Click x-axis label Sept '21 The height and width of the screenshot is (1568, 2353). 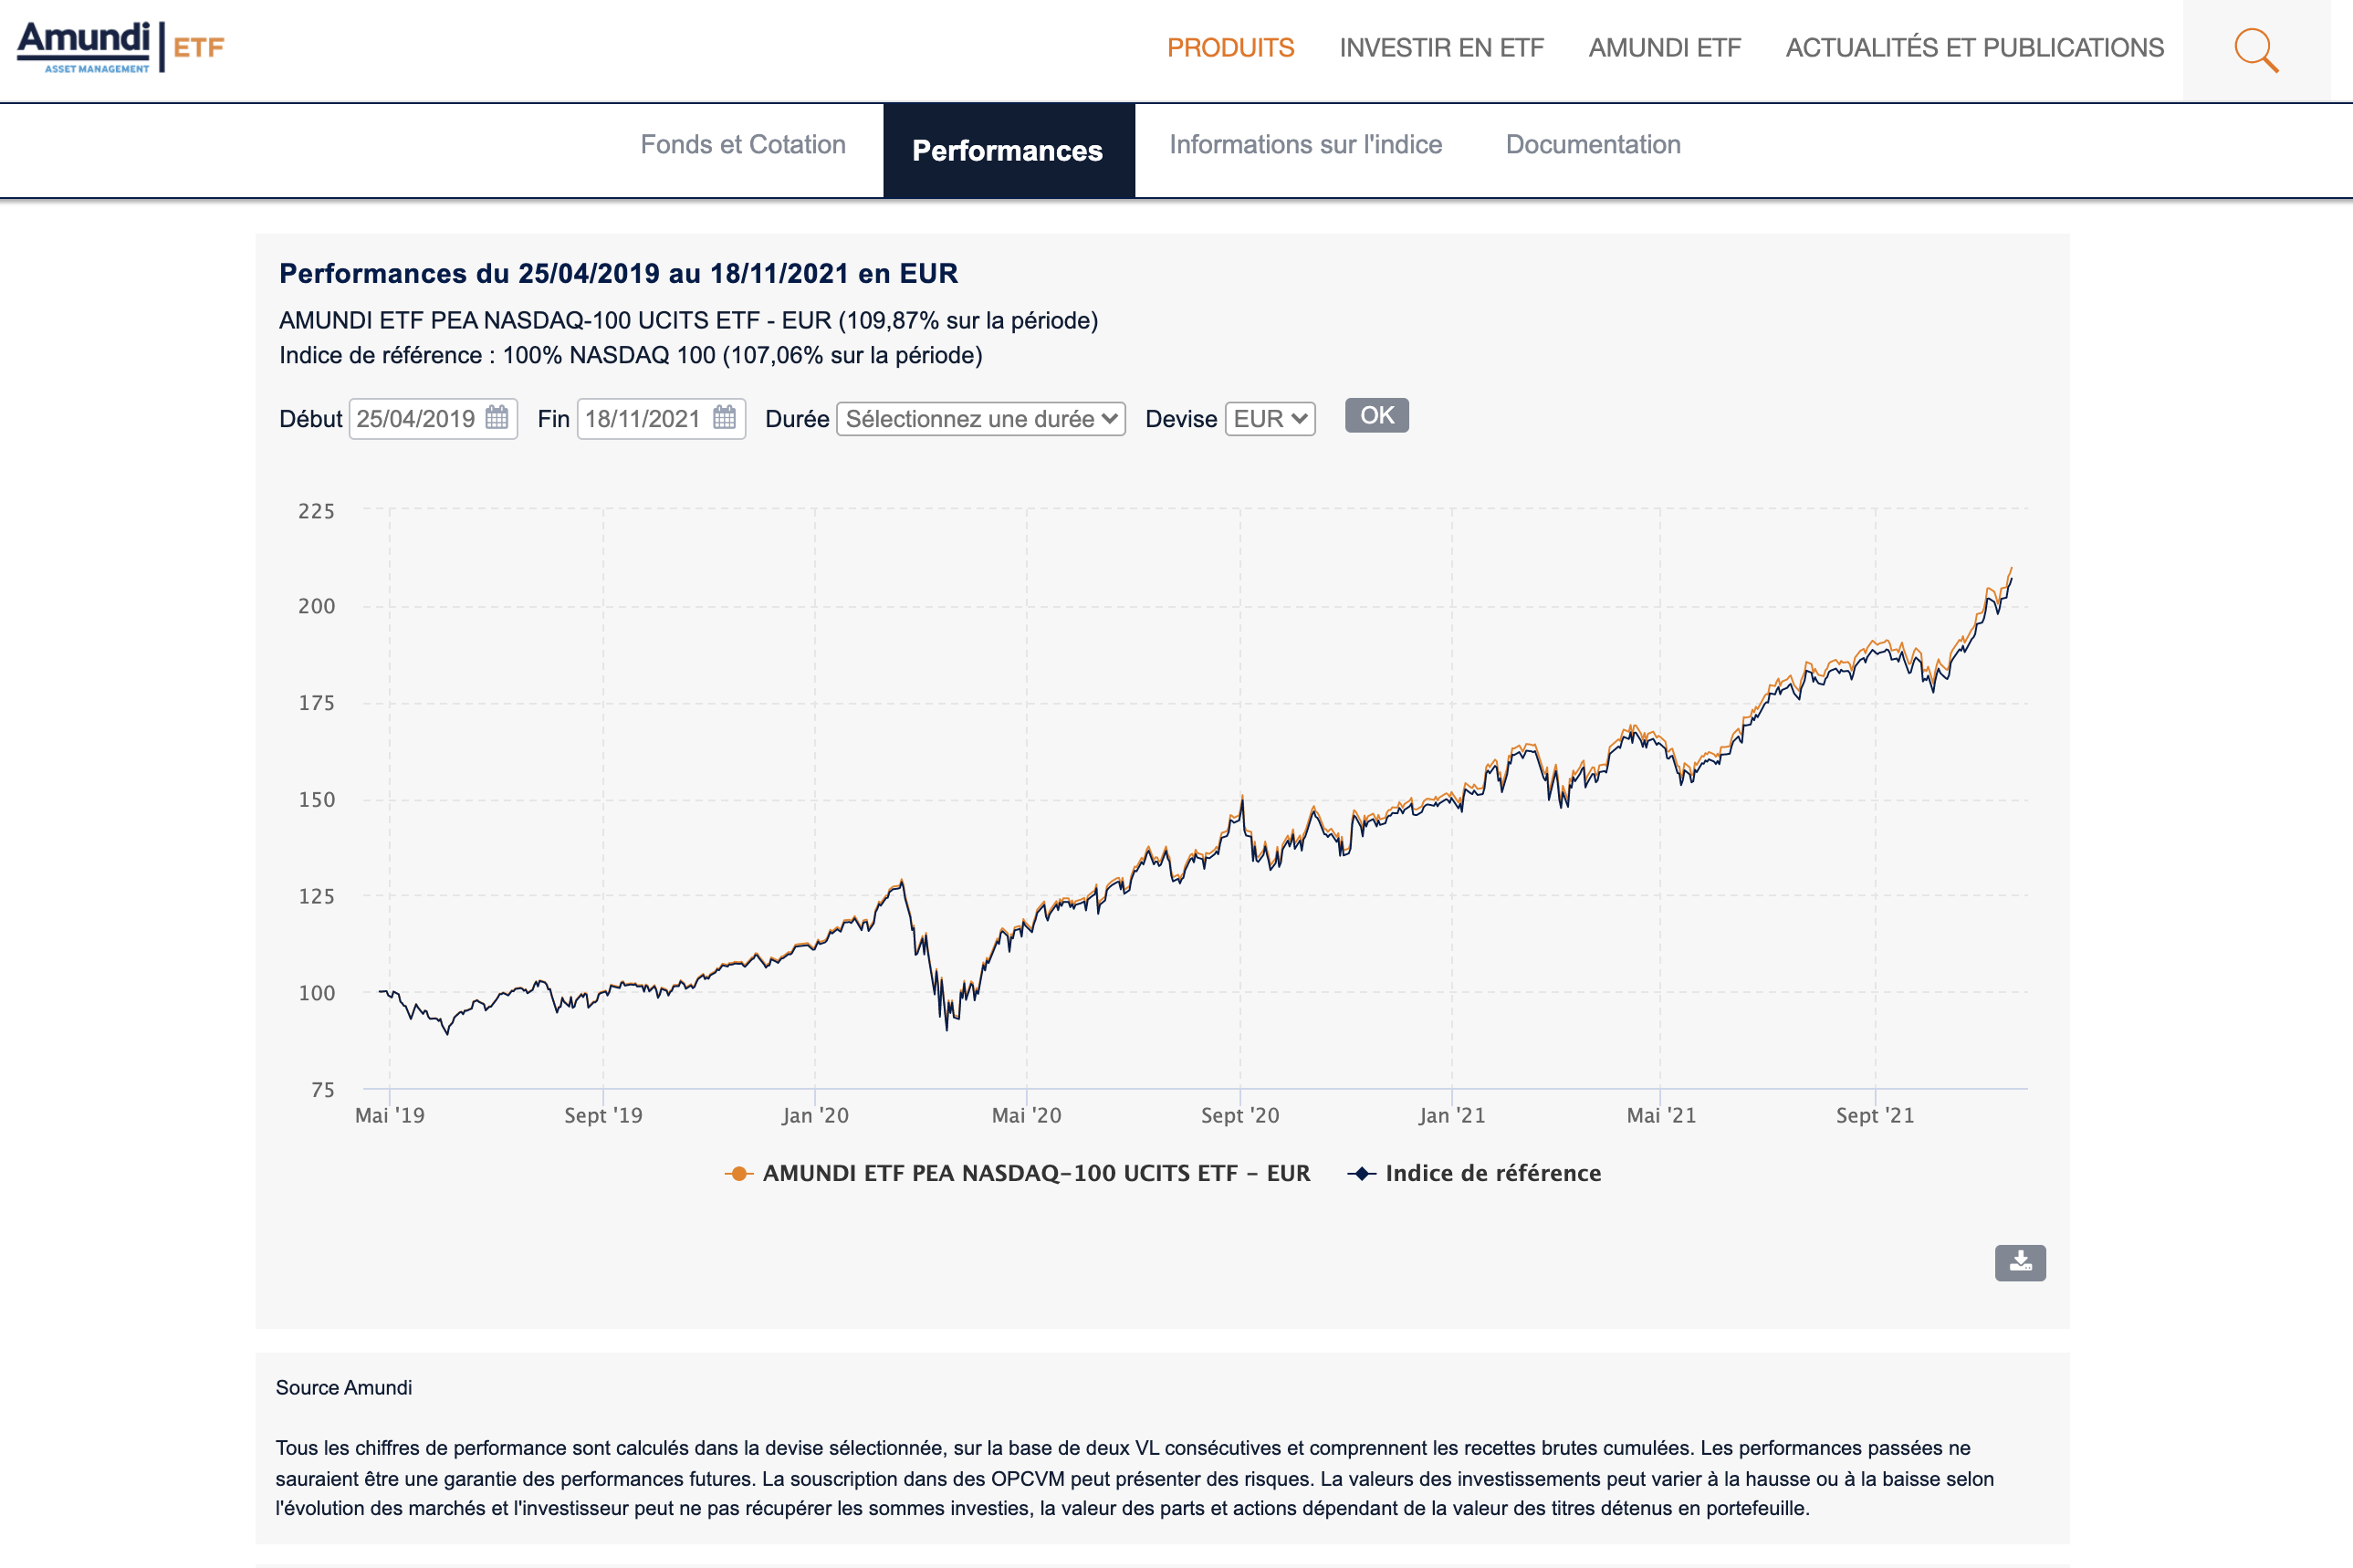1874,1115
